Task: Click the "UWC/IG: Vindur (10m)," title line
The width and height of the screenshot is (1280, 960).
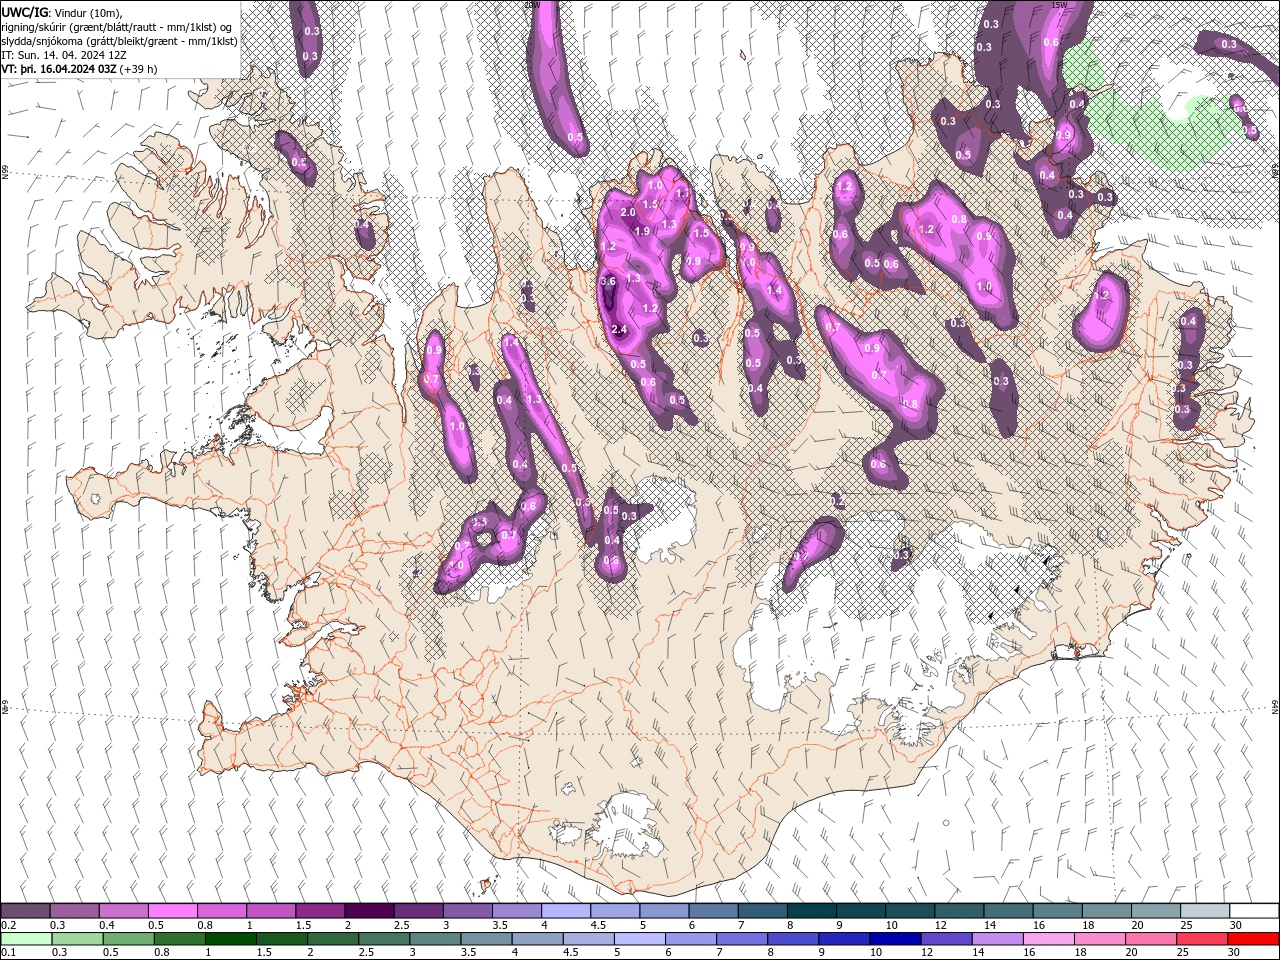Action: pos(62,12)
